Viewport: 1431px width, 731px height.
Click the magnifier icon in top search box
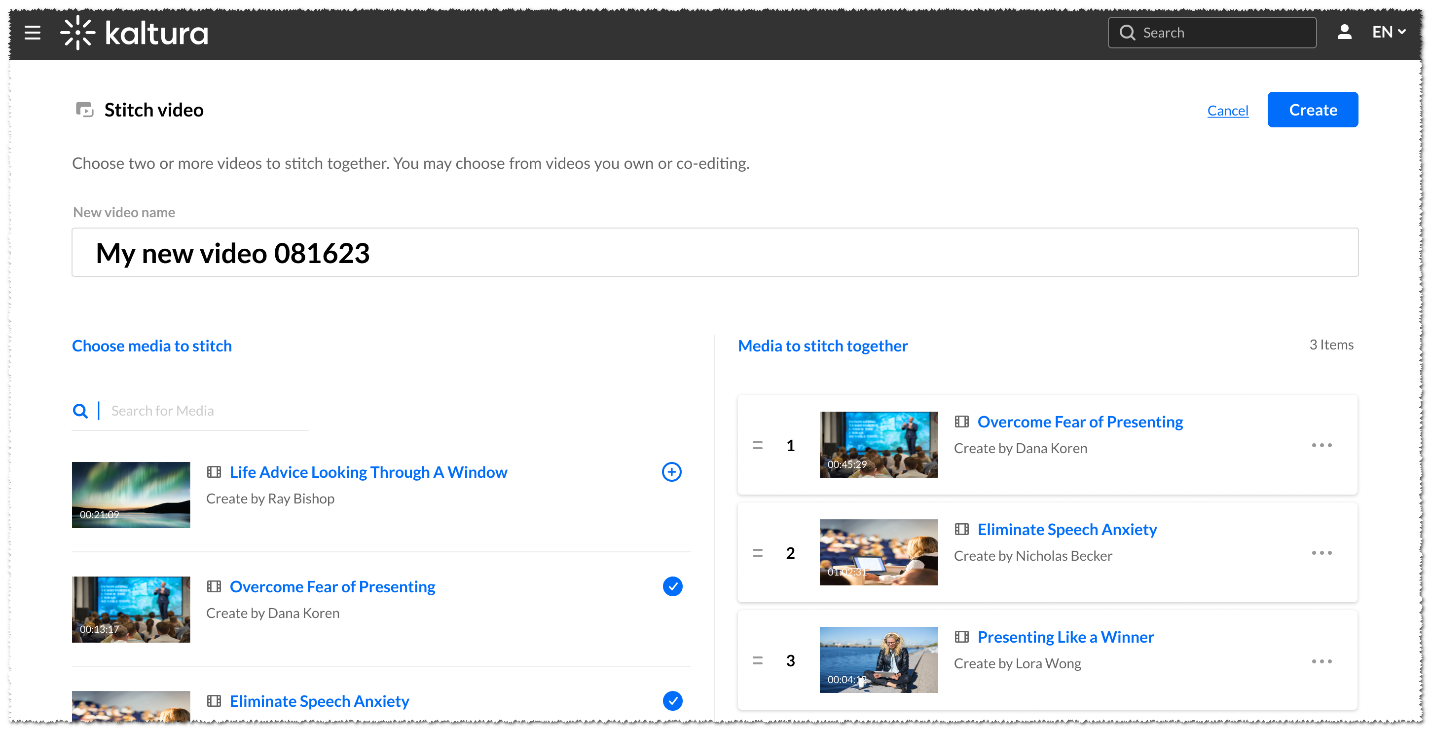click(1127, 33)
